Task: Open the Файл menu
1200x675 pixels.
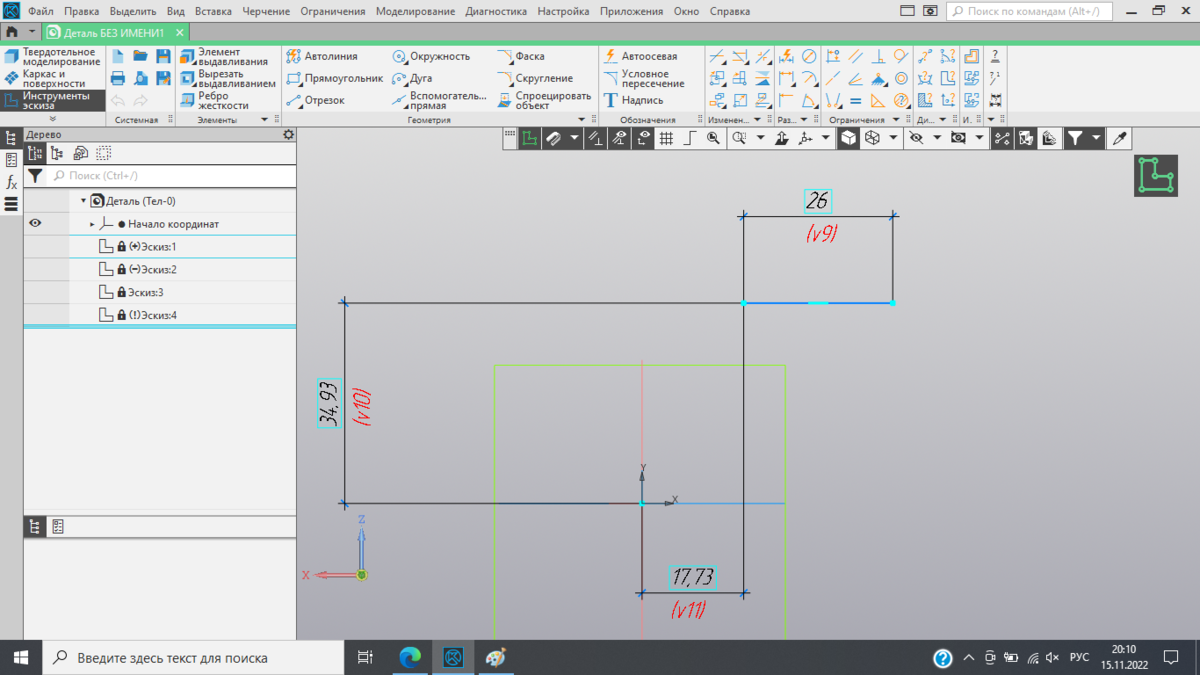Action: [41, 11]
